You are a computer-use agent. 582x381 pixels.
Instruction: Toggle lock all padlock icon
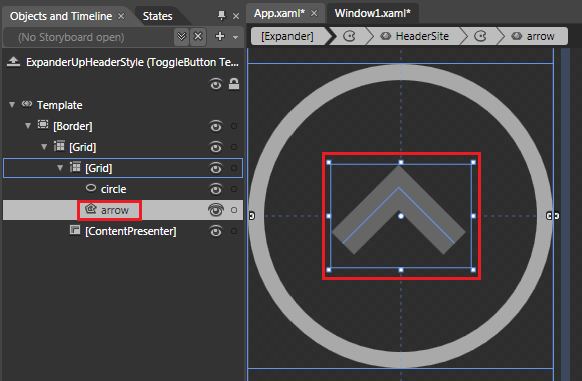[x=234, y=84]
